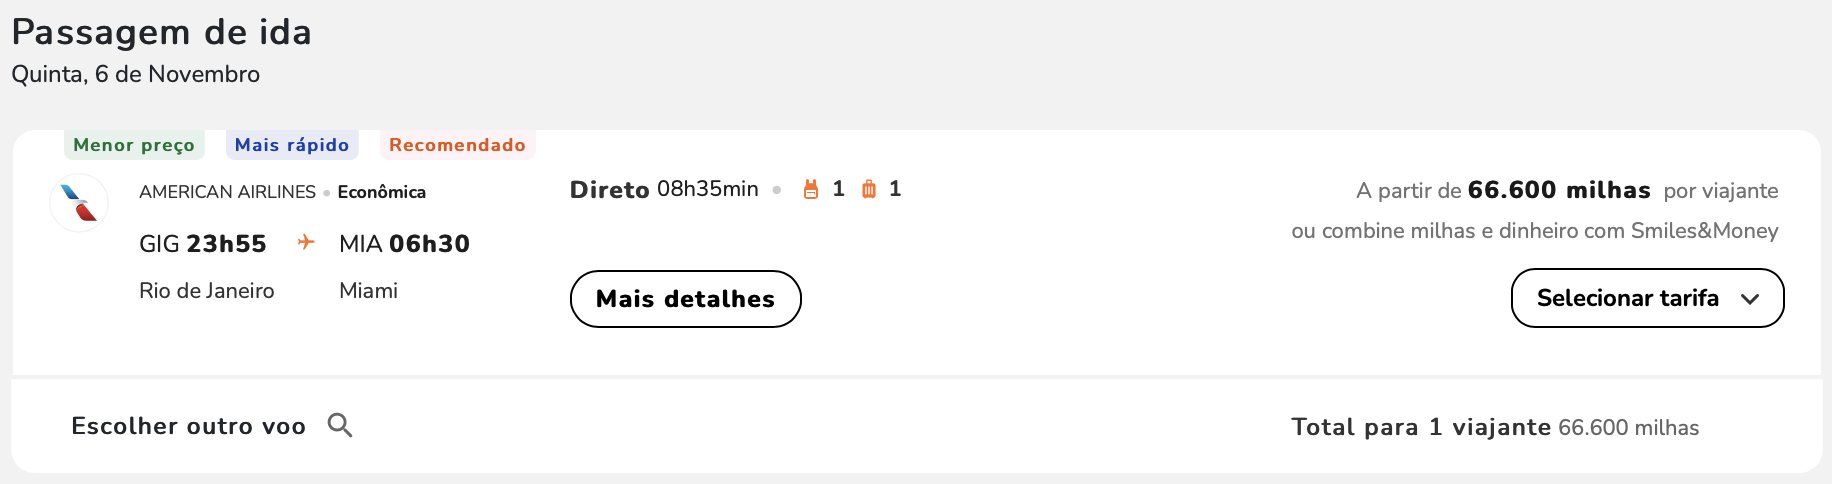Viewport: 1832px width, 484px height.
Task: Click the backpack personal item icon
Action: (811, 189)
